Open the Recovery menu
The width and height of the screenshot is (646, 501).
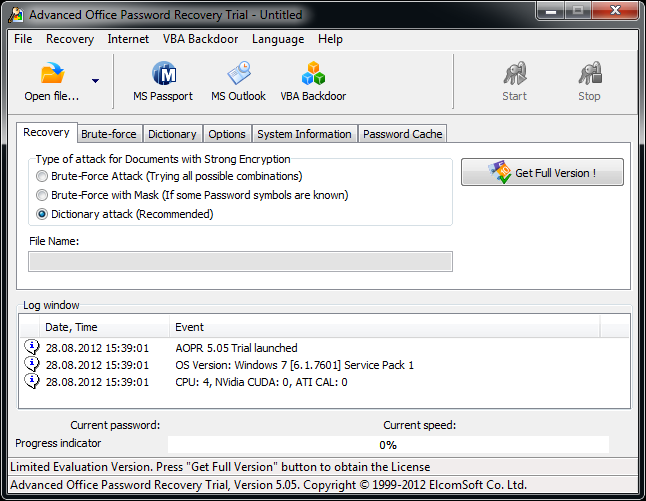(70, 39)
